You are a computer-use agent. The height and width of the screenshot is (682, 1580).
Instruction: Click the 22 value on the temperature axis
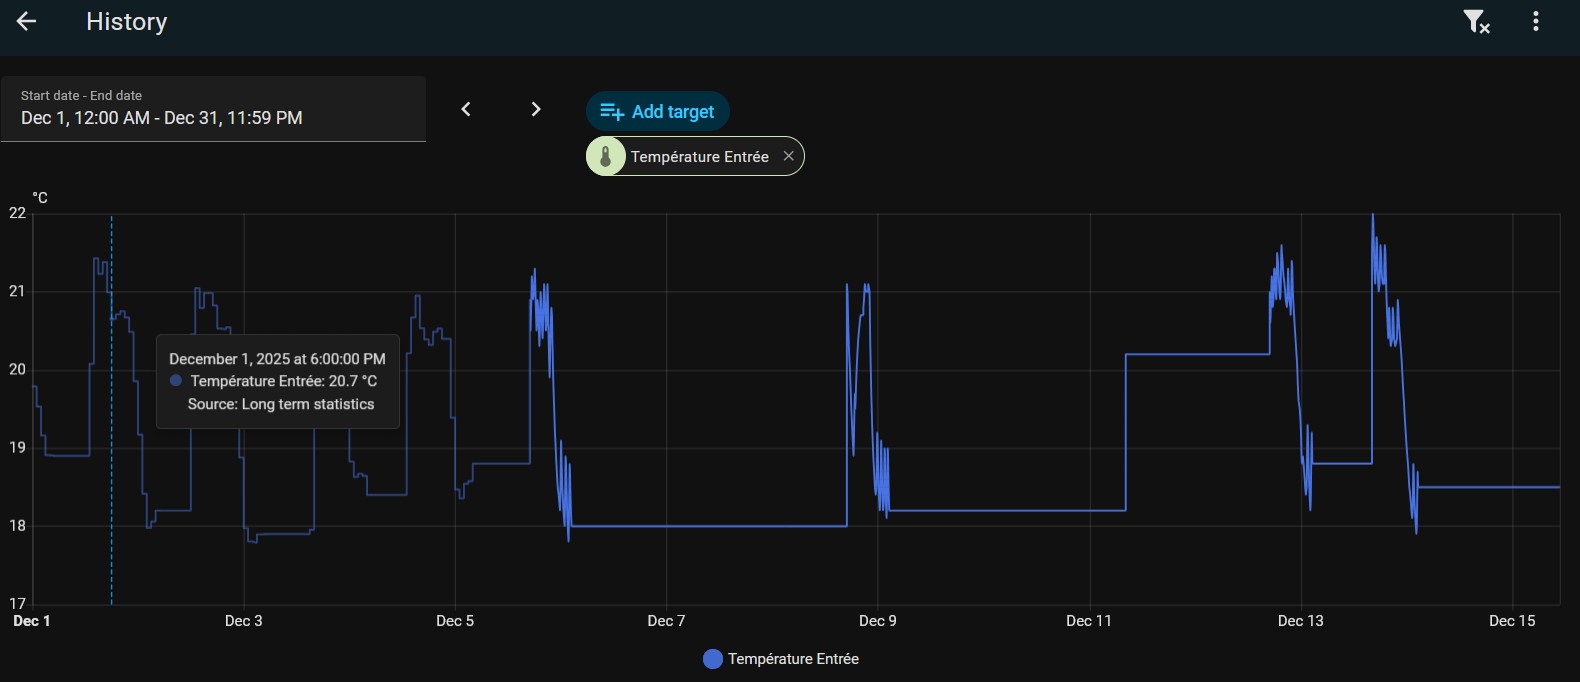click(x=17, y=213)
